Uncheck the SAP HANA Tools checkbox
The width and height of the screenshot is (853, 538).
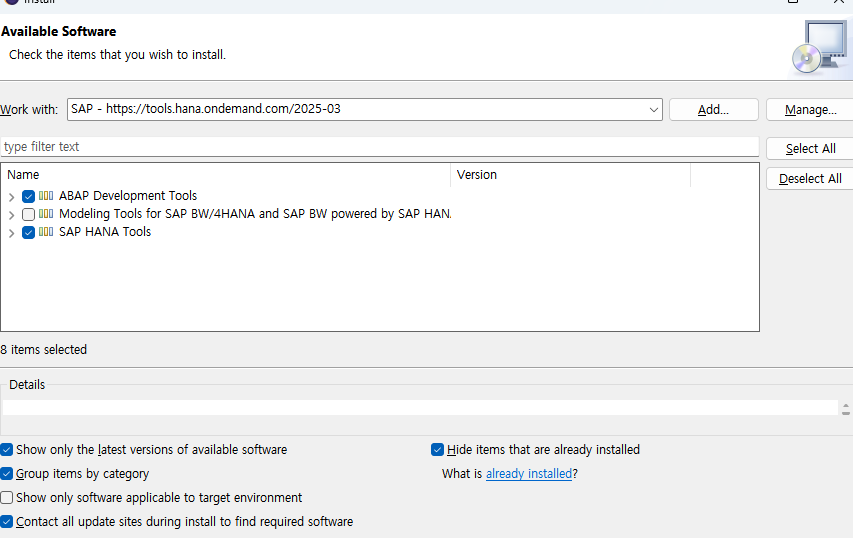coord(28,232)
